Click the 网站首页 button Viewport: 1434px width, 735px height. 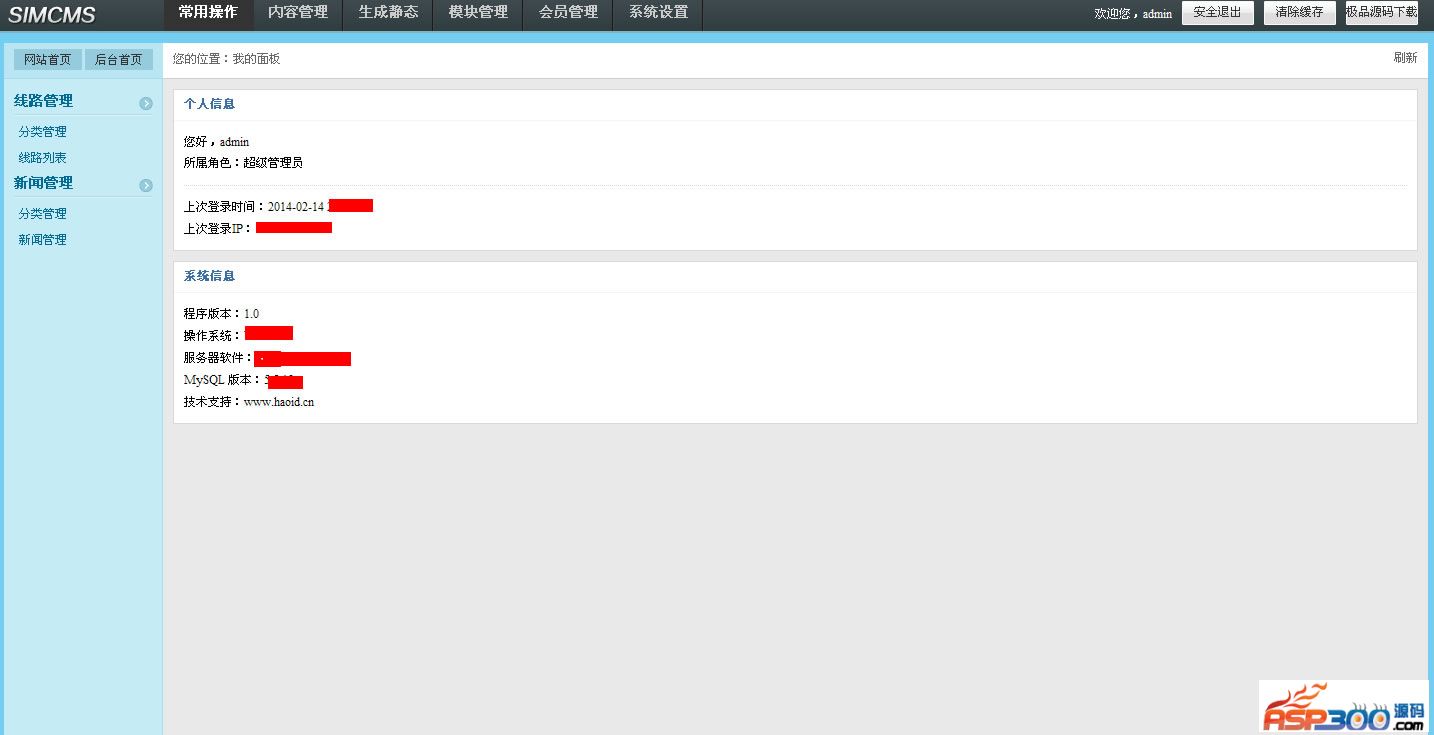48,60
